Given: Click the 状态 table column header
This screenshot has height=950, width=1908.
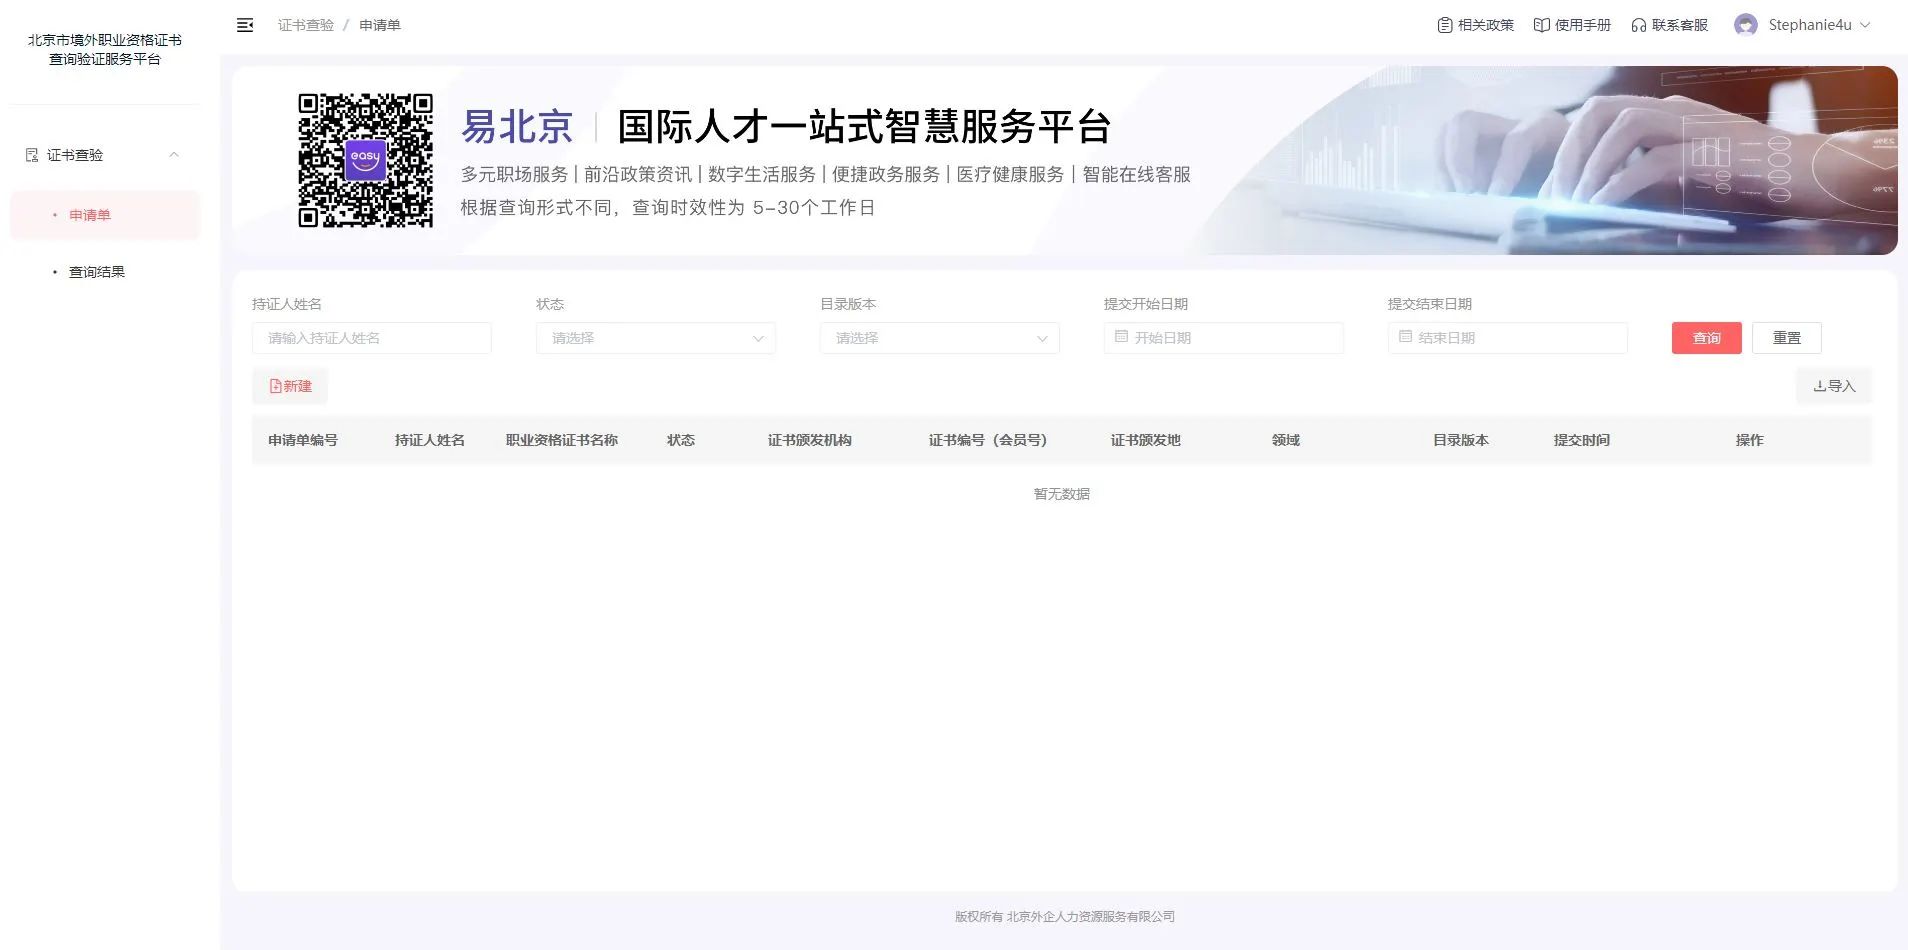Looking at the screenshot, I should [681, 440].
